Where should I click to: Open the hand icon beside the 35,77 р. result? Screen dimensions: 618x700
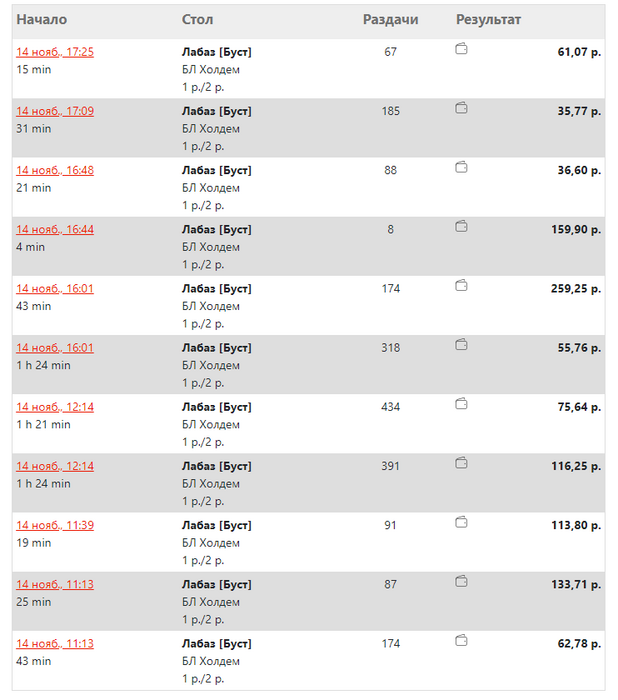coord(461,108)
